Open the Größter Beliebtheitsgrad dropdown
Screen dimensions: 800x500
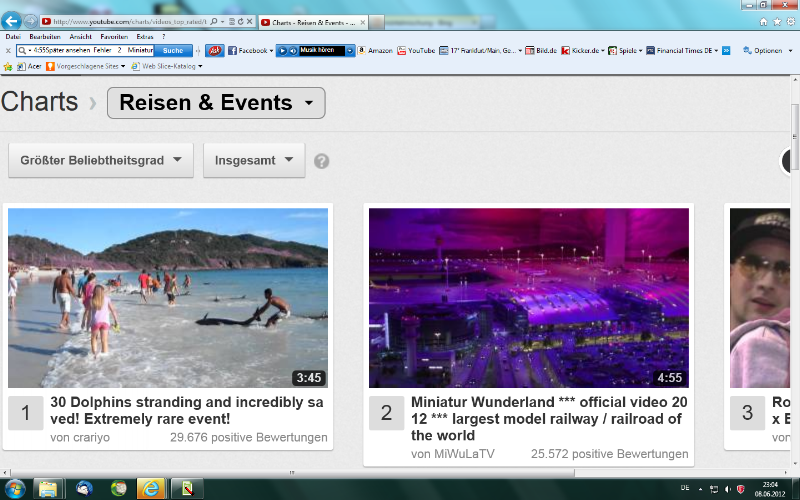100,160
